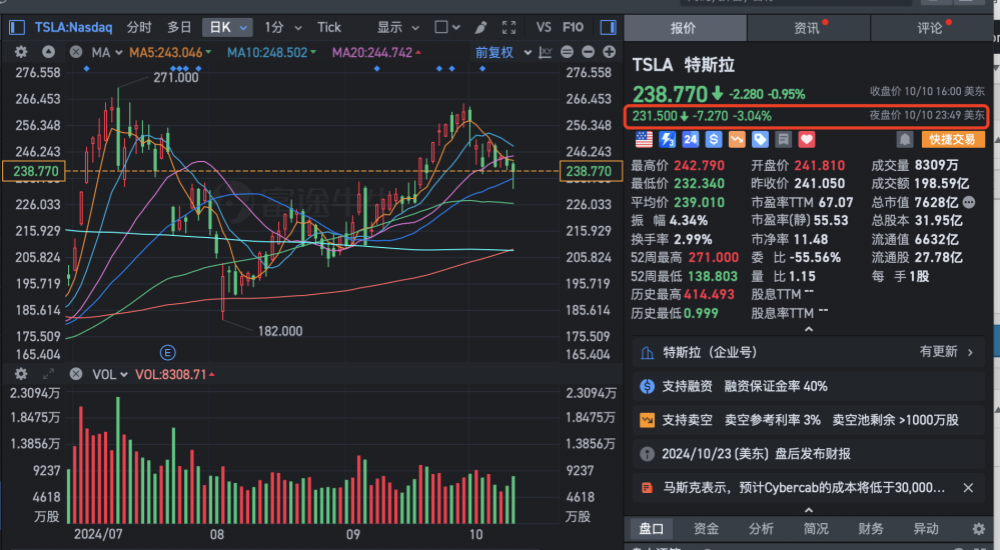Click the earnings E marker on chart

pyautogui.click(x=168, y=352)
